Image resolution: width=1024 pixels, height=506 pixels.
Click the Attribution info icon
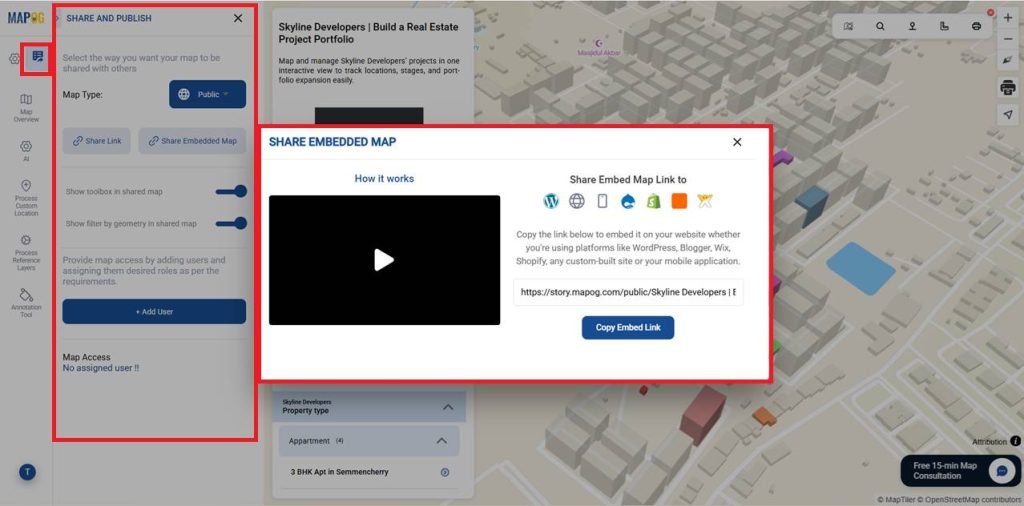1016,441
